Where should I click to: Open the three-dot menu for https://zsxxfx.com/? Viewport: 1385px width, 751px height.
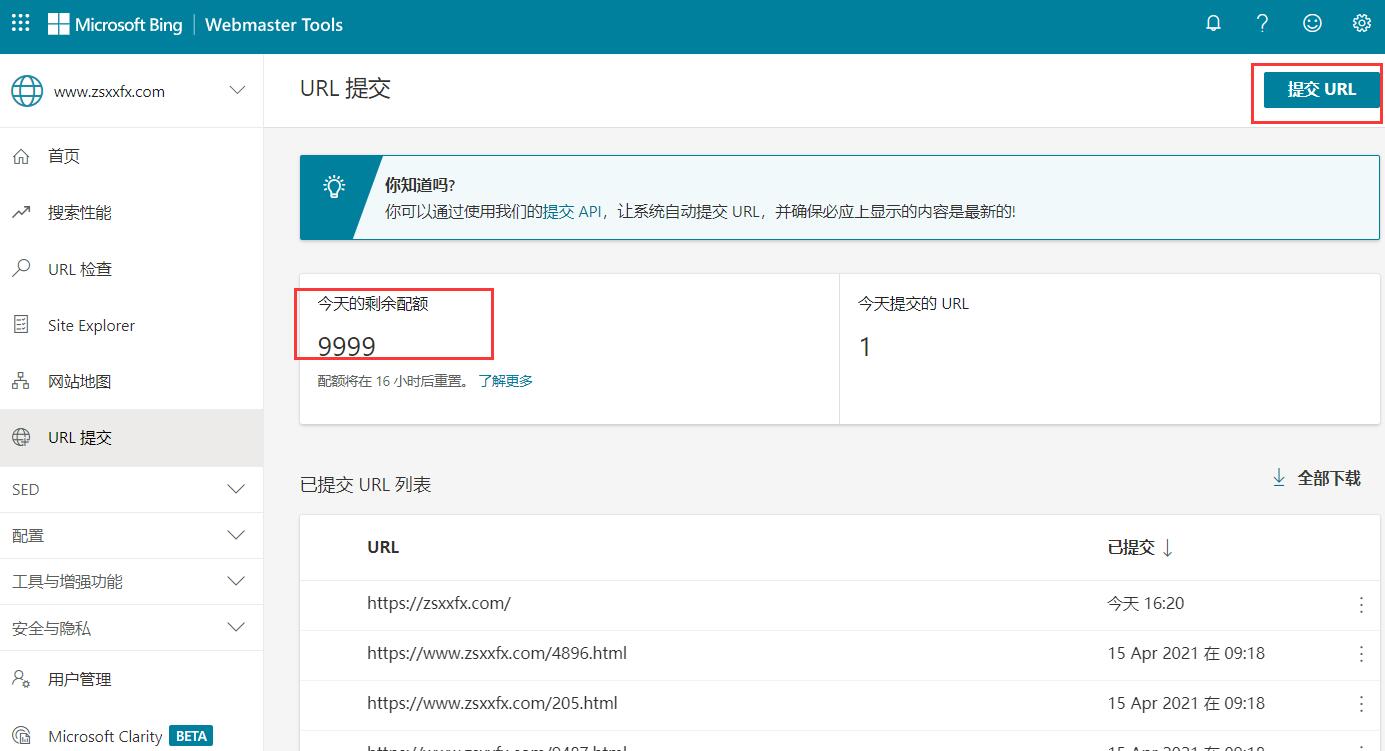1361,604
